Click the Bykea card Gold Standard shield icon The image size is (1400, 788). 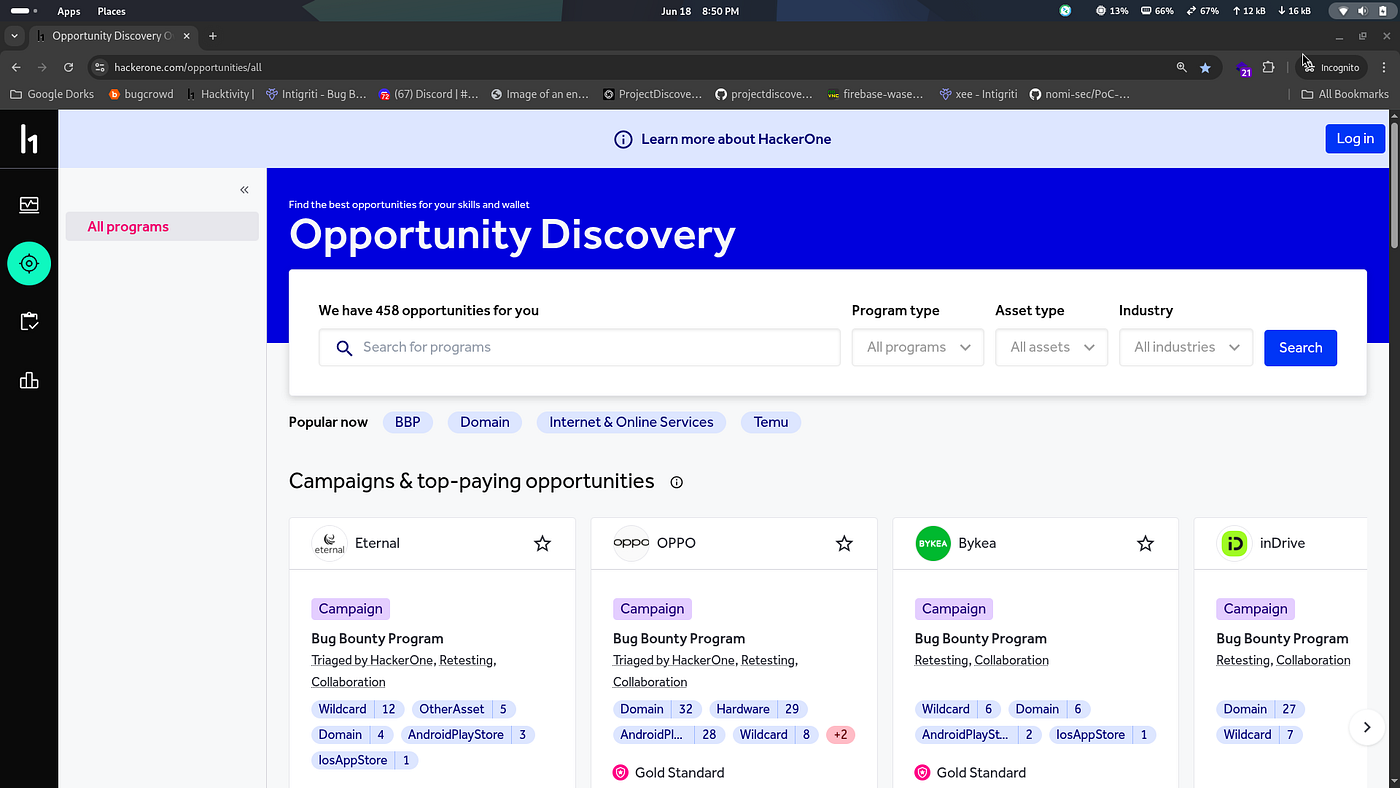pos(922,772)
